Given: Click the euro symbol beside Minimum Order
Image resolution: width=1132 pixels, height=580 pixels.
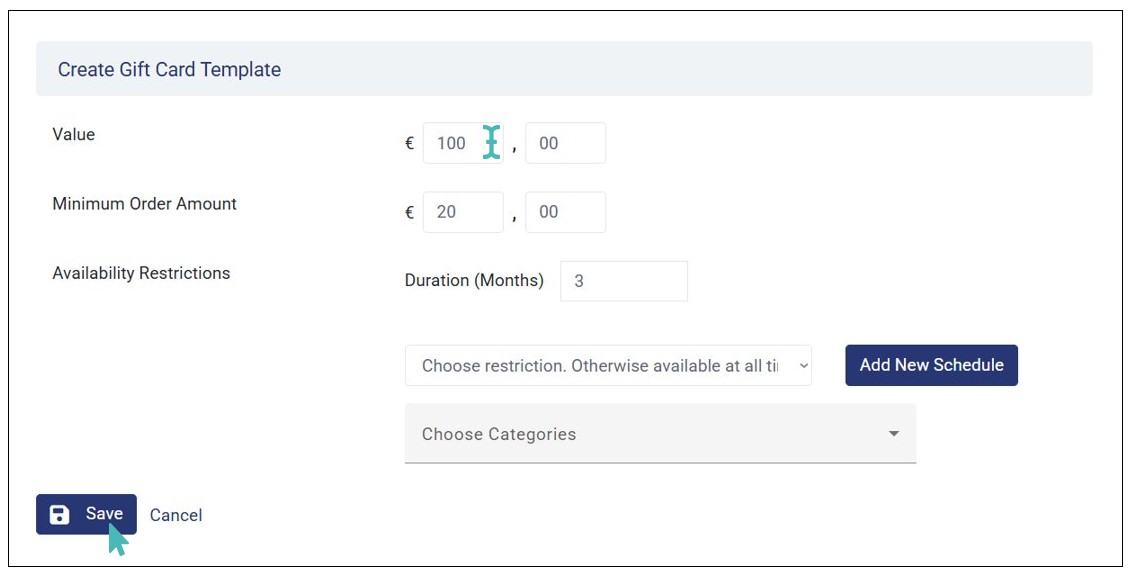Looking at the screenshot, I should (x=410, y=212).
